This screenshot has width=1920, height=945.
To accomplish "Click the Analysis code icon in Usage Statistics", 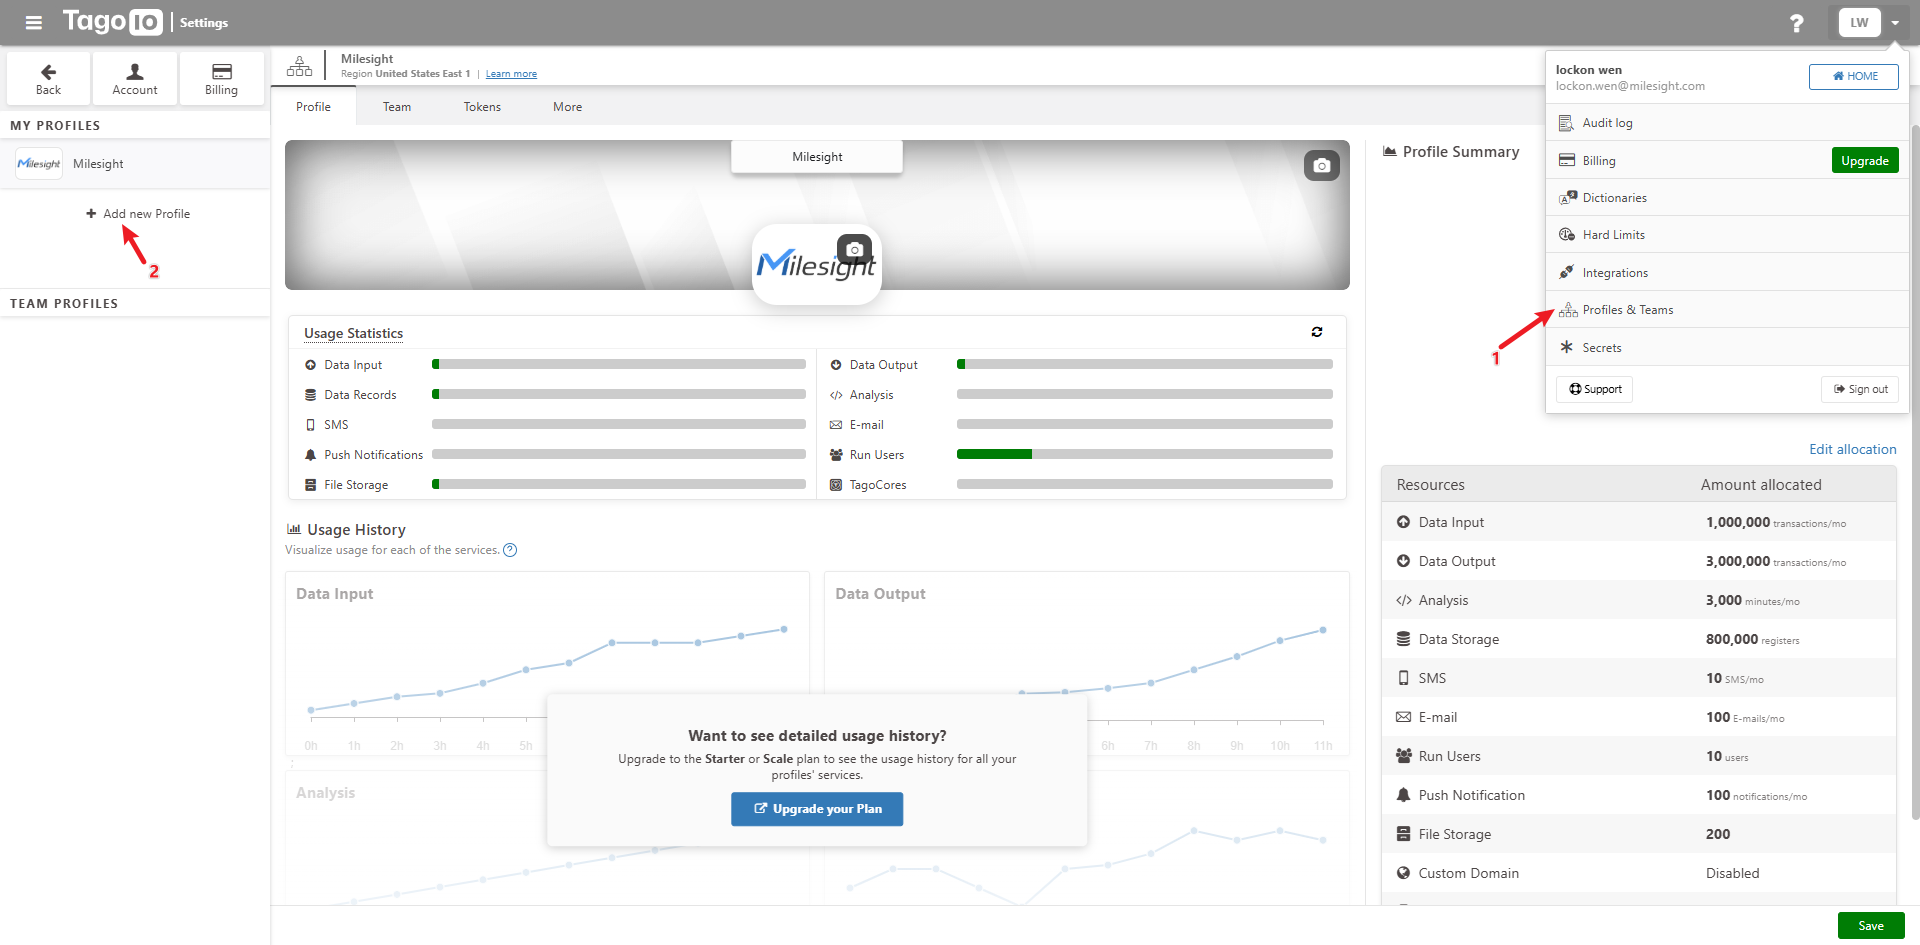I will (x=836, y=395).
